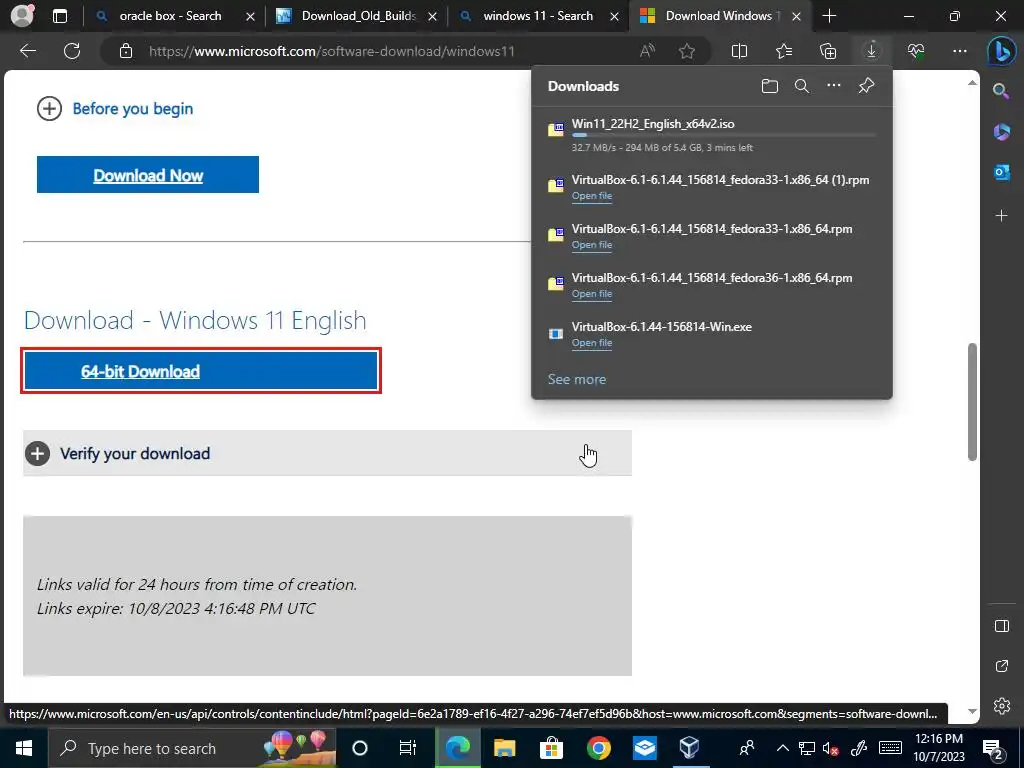Screen dimensions: 1024x768
Task: Hide the sidebar panel toggle icon
Action: [1002, 626]
